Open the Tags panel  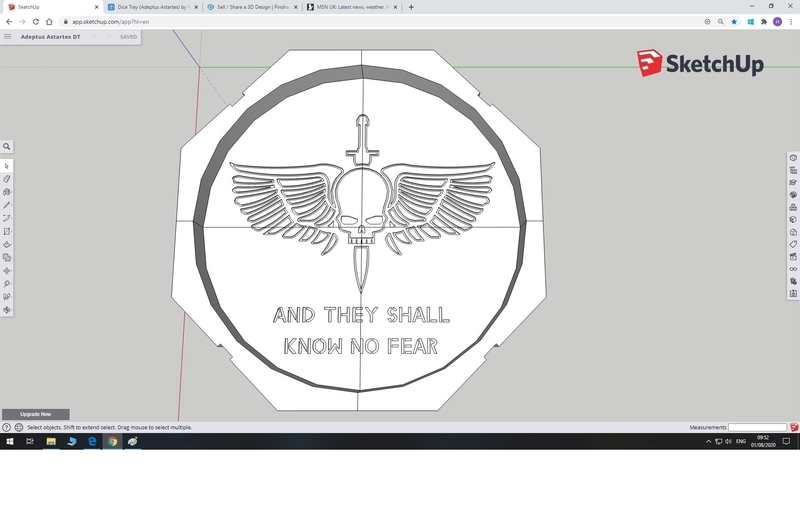click(x=793, y=244)
